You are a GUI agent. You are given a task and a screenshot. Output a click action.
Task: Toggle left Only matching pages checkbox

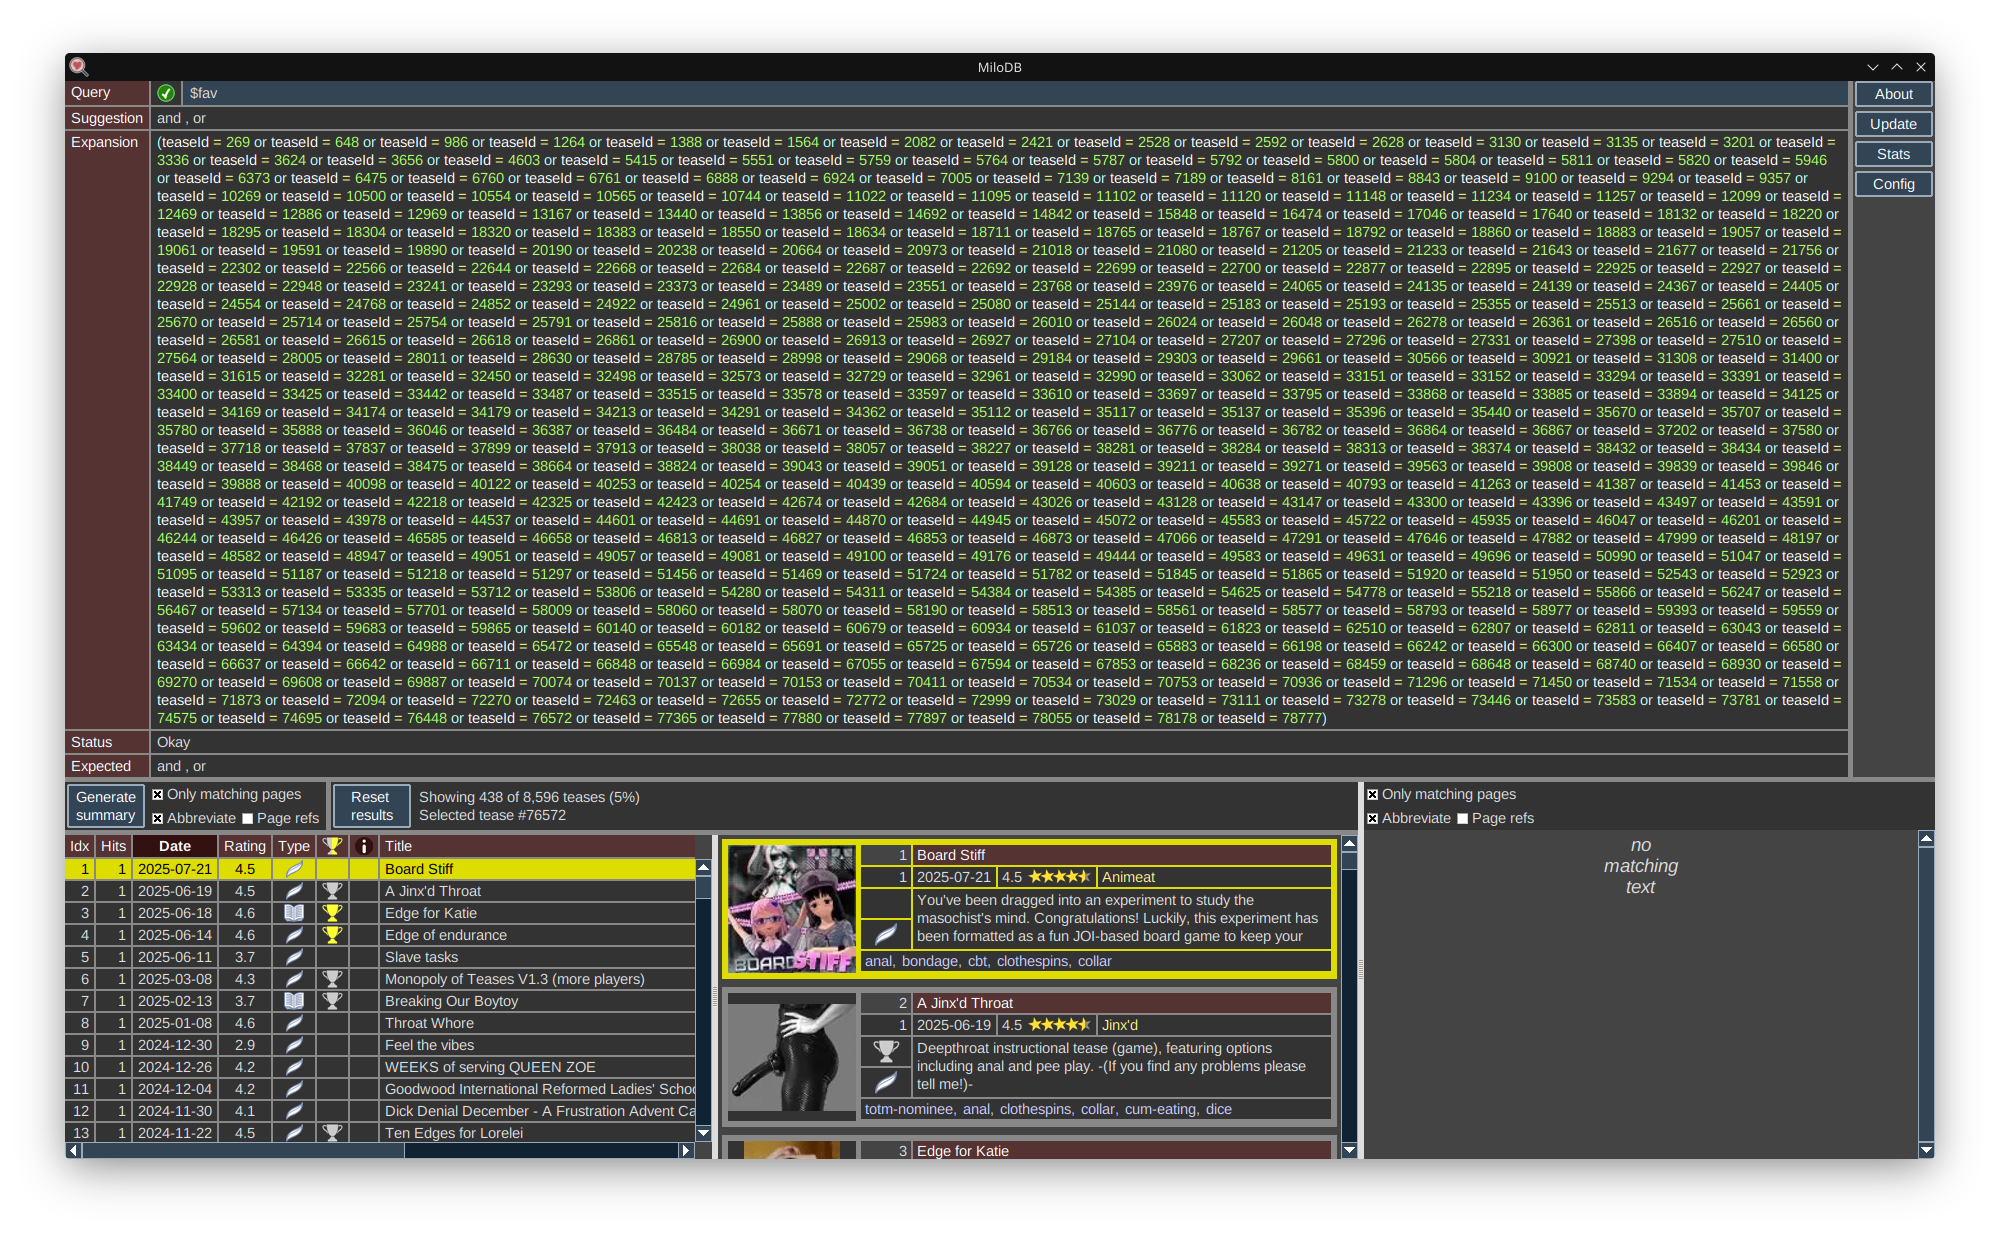pos(157,795)
